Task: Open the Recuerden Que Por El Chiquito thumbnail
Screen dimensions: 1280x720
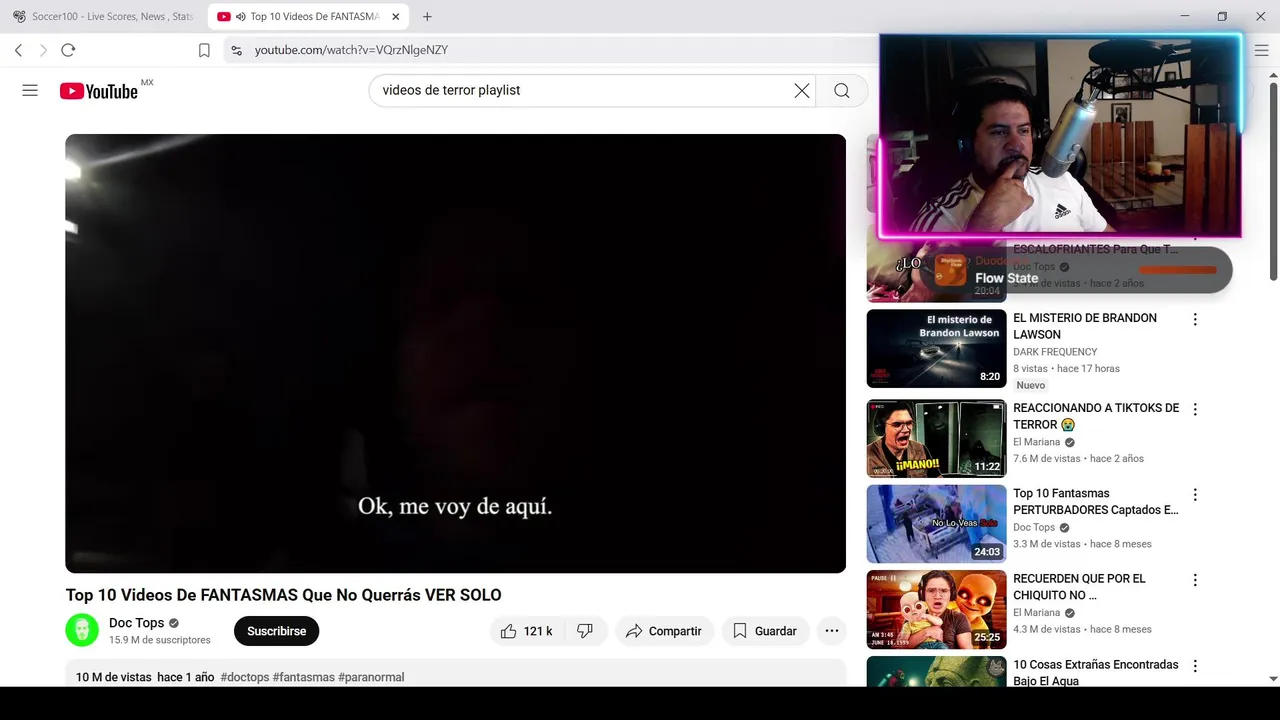Action: [x=936, y=609]
